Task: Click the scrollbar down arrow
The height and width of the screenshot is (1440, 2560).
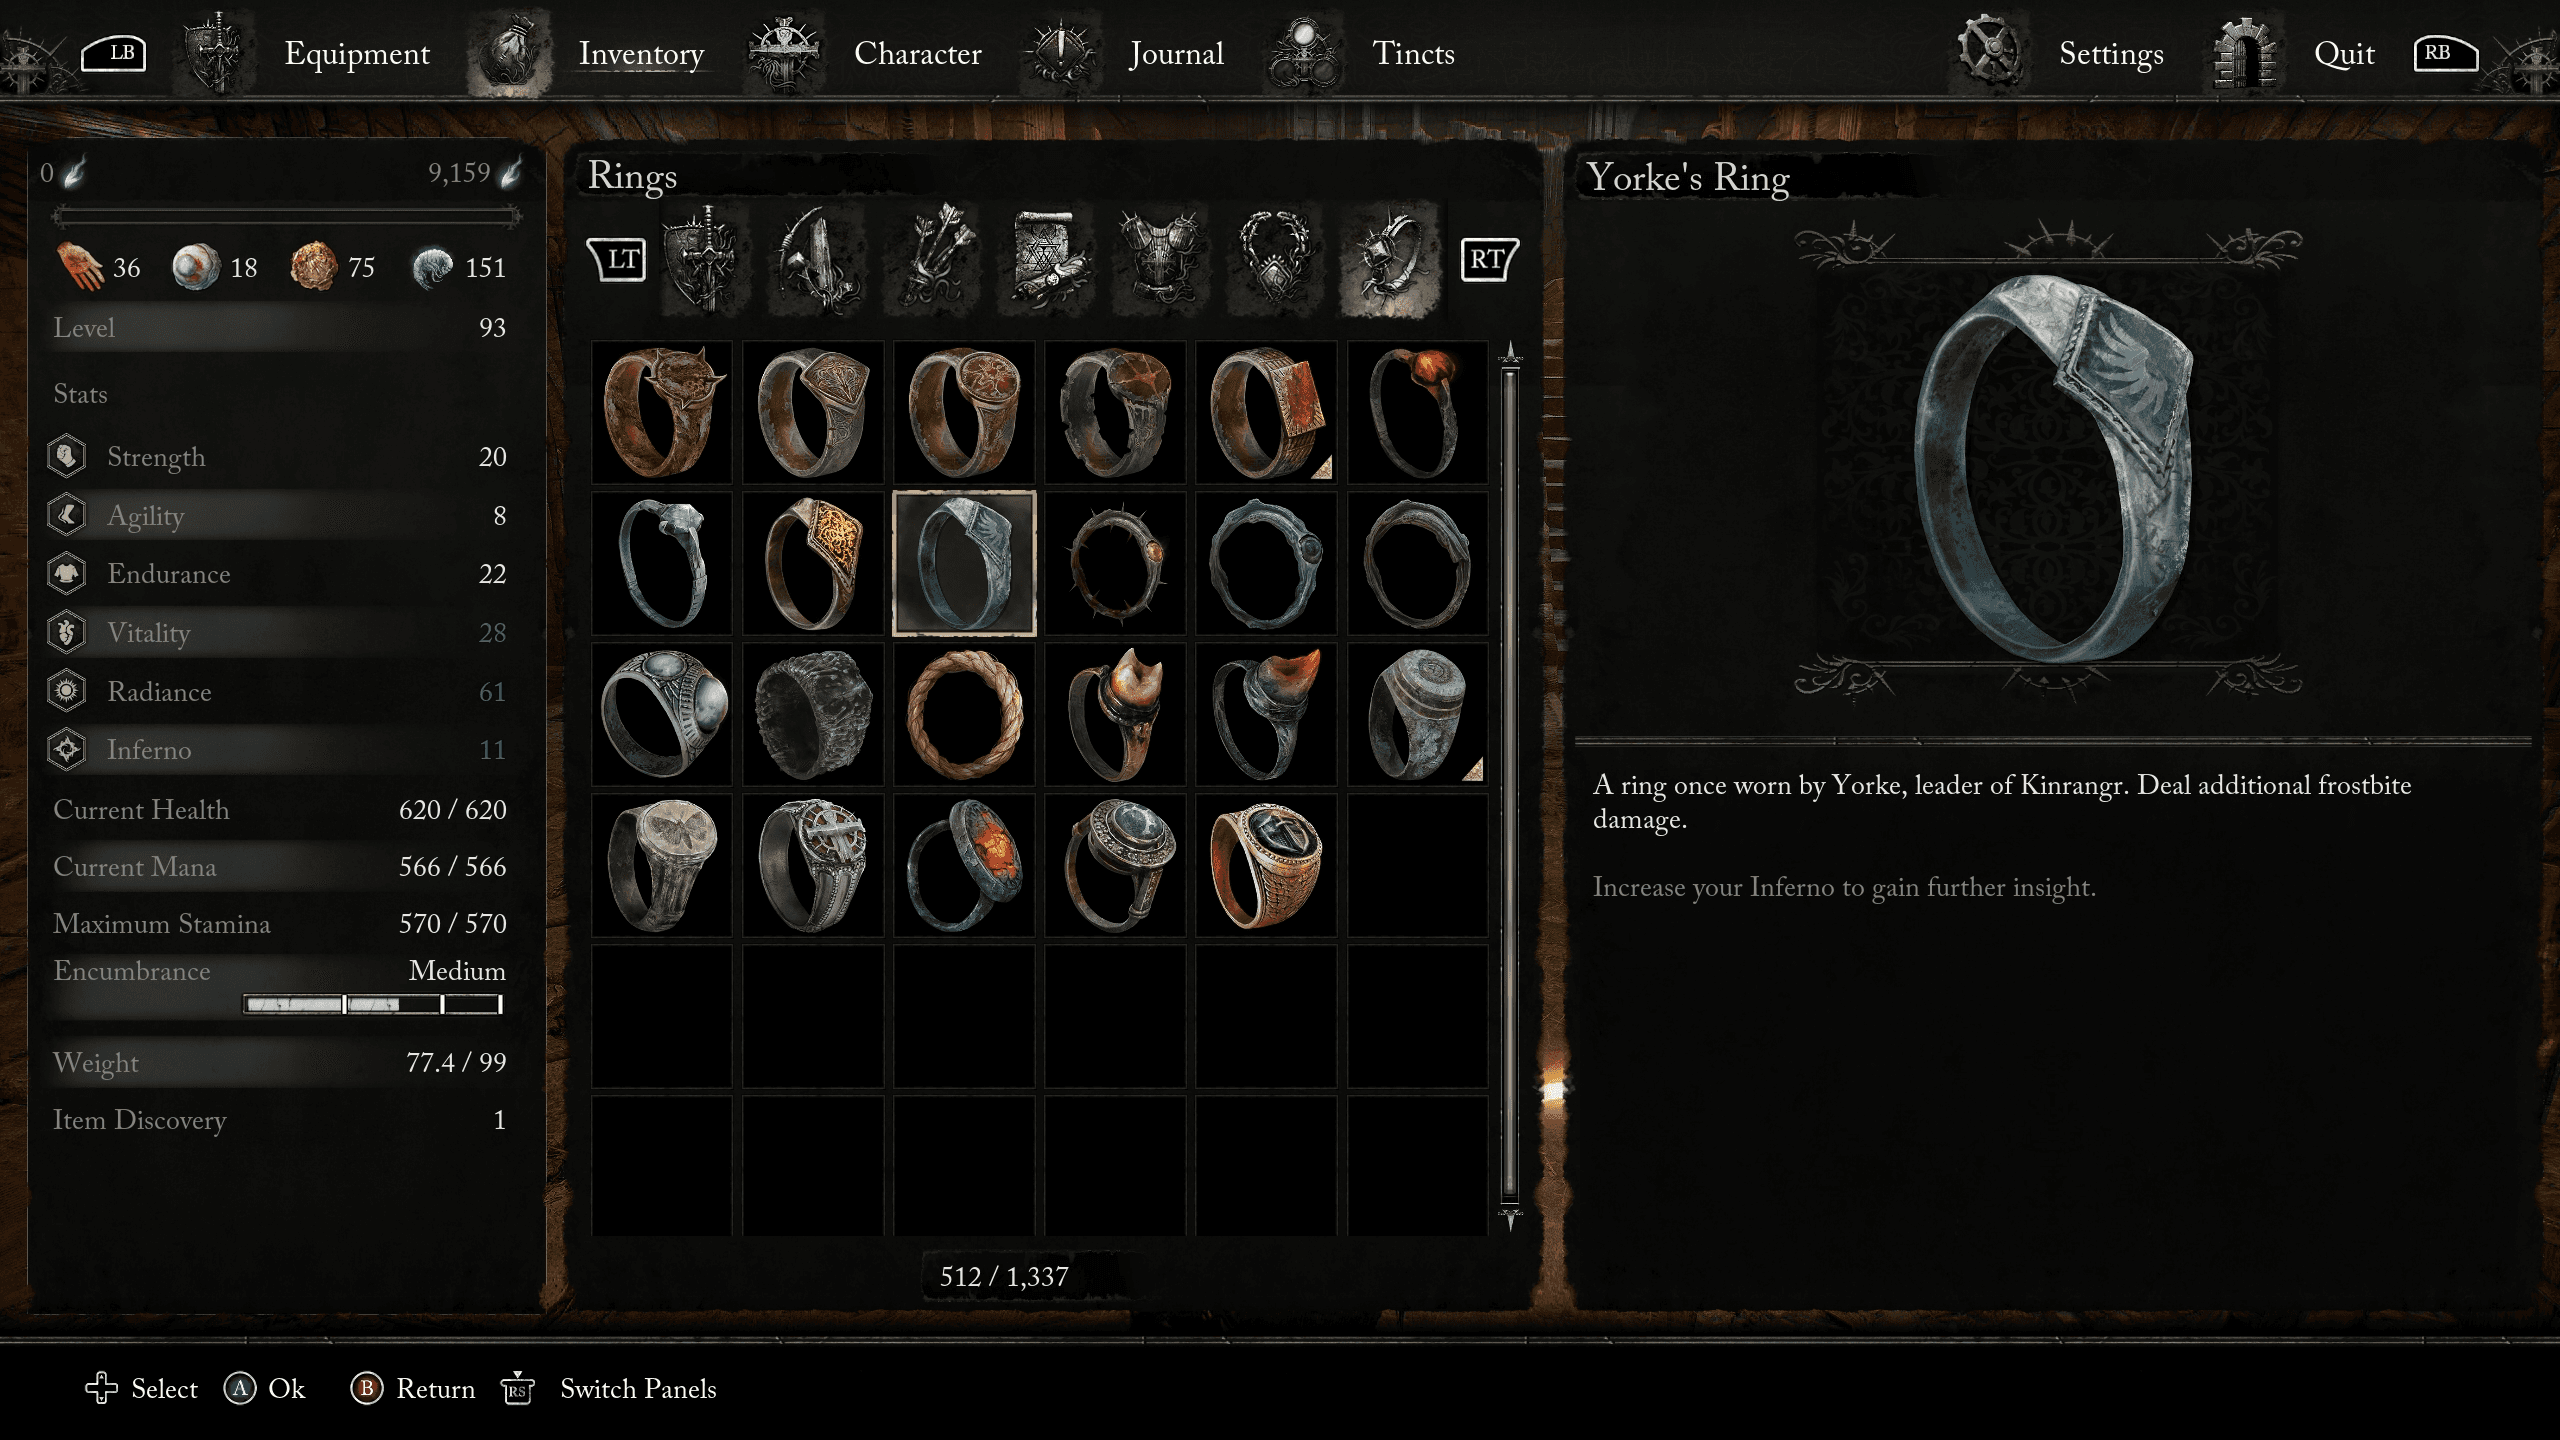Action: pos(1510,1219)
